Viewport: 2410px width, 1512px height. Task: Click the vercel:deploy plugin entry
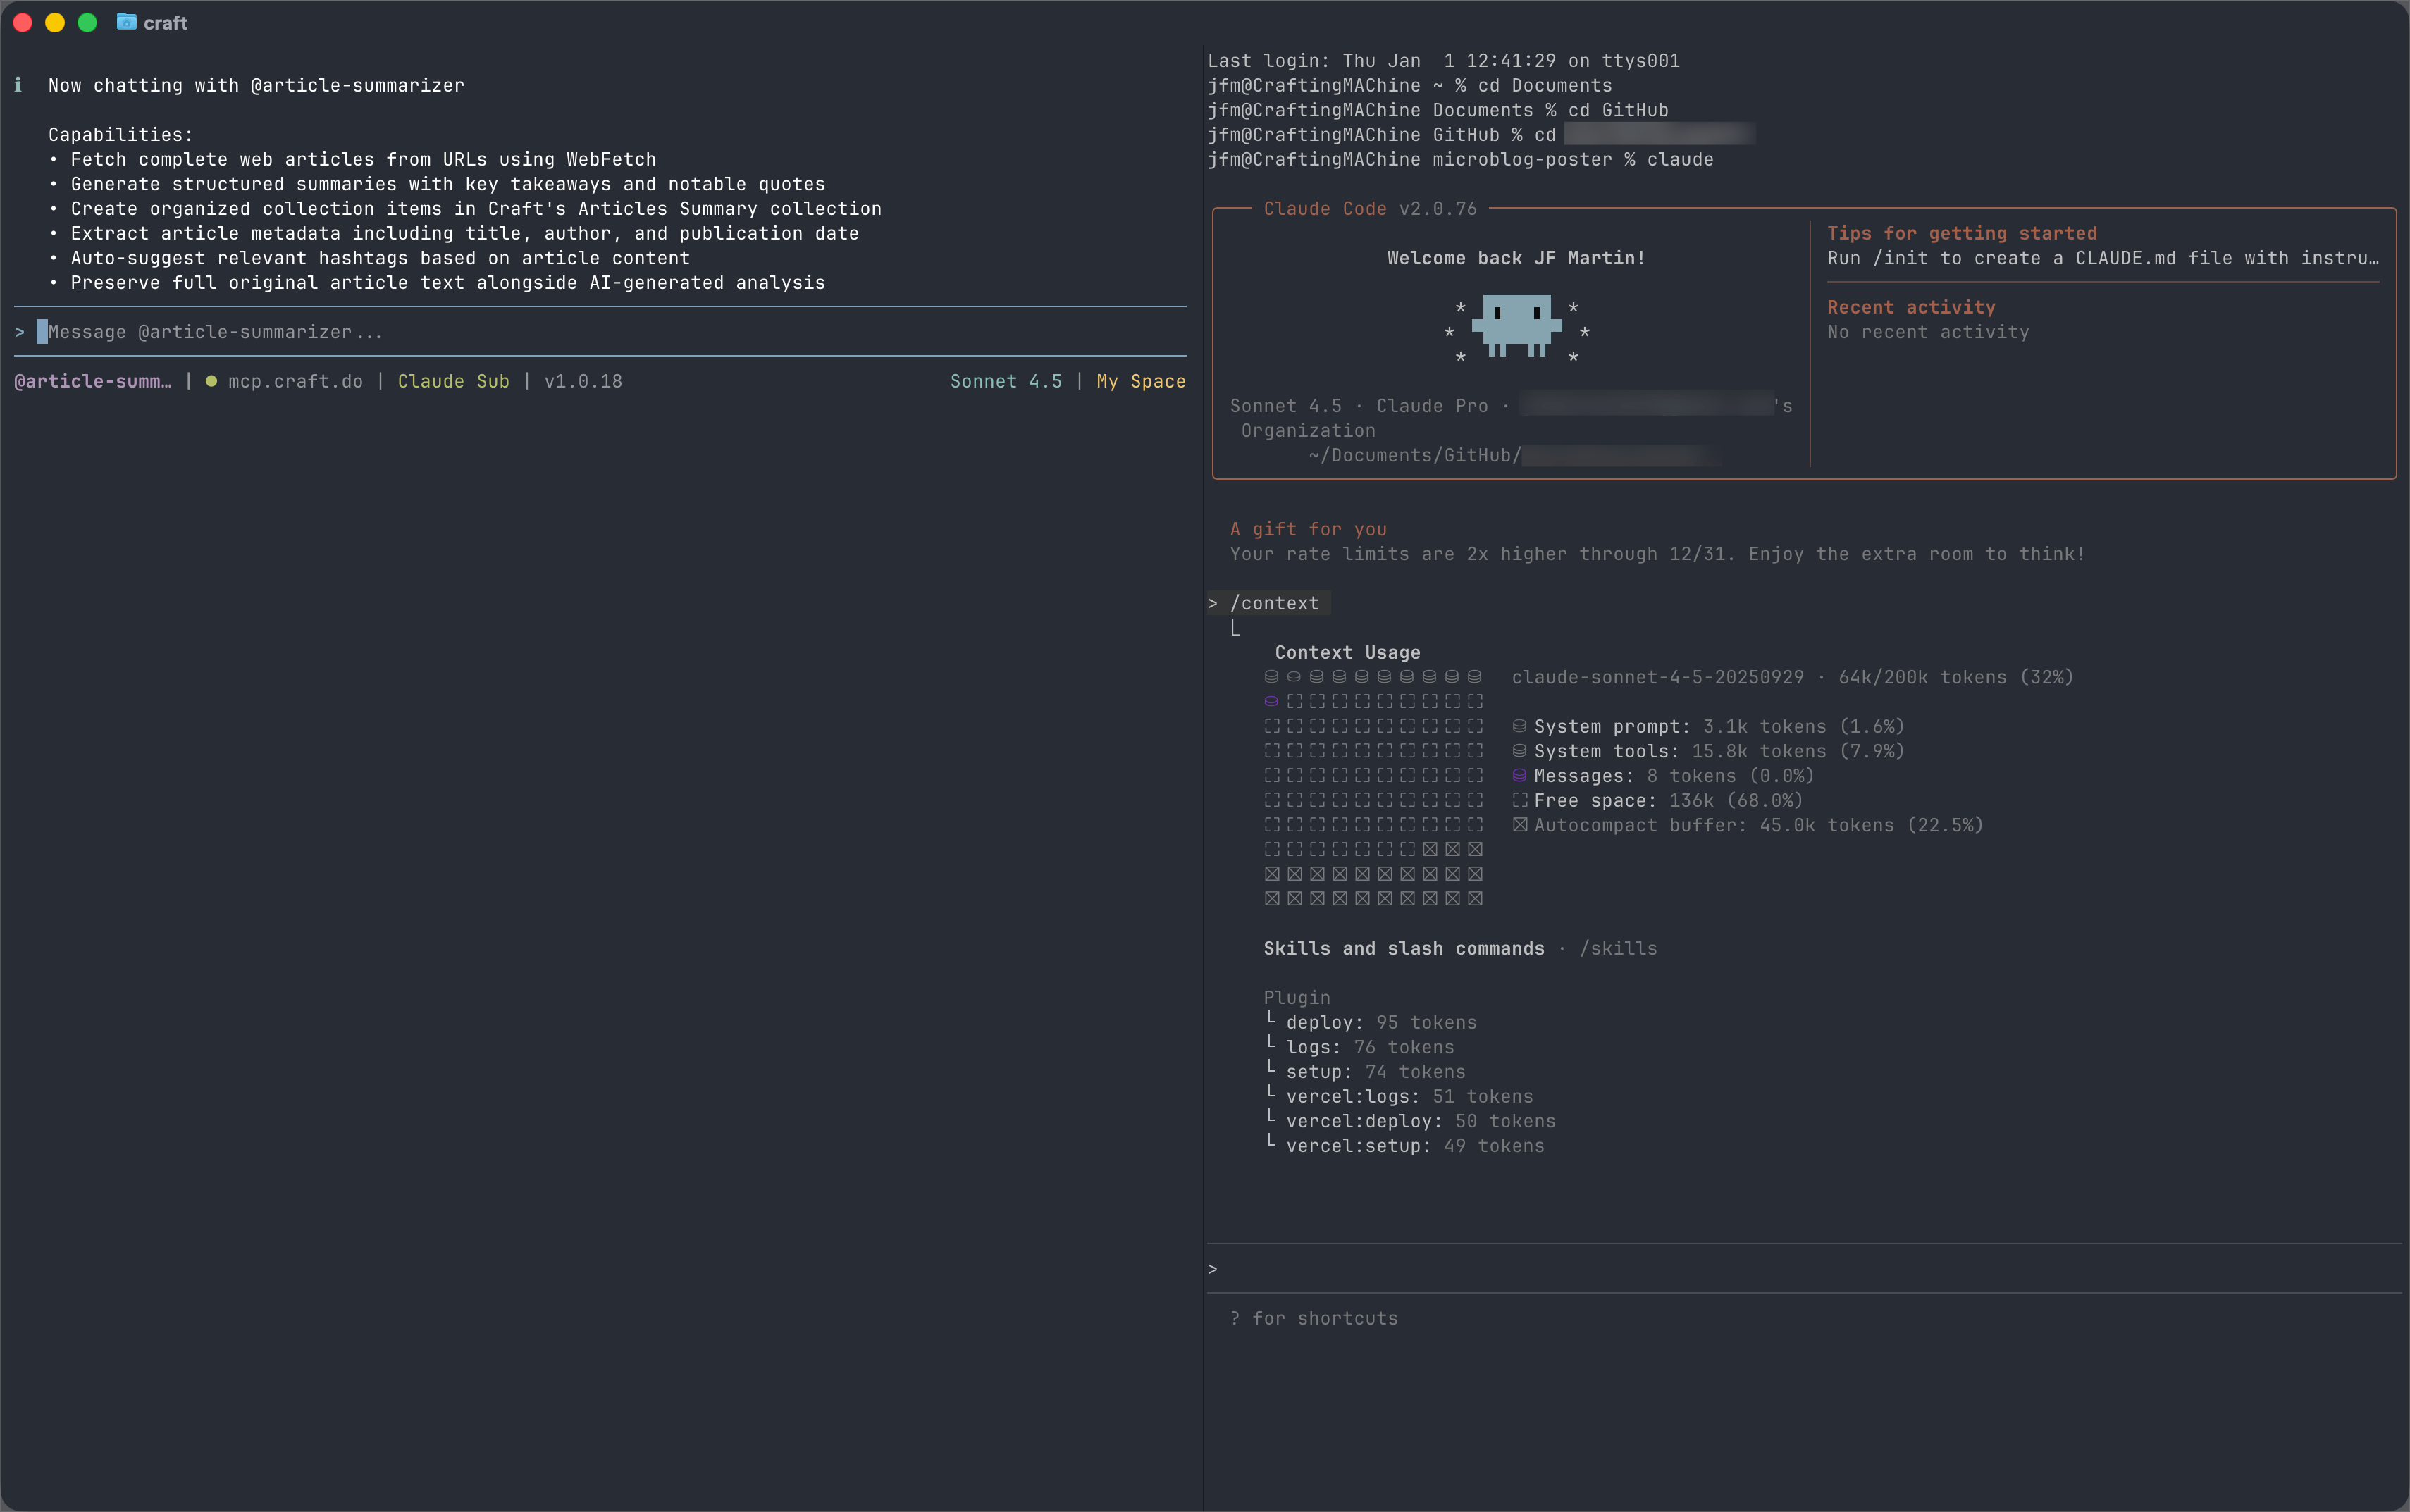[1363, 1121]
